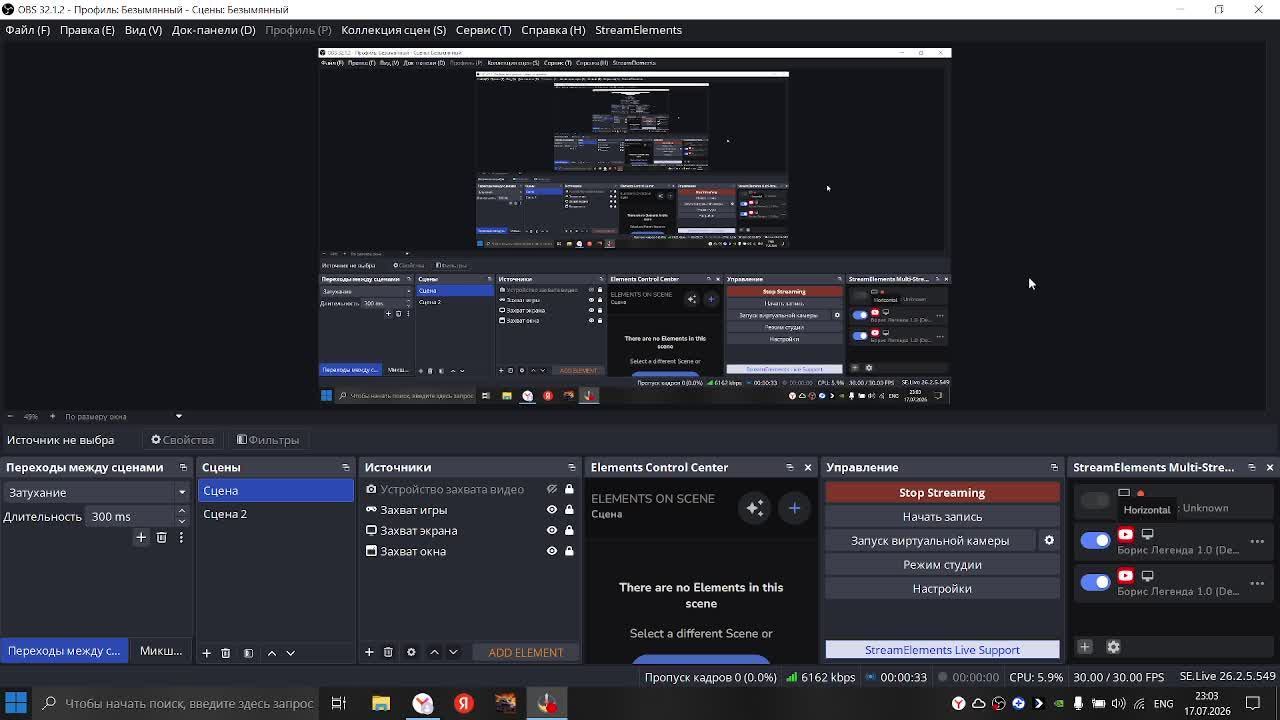The image size is (1280, 720).
Task: Unlock the Устройство захвата видео source
Action: [569, 489]
